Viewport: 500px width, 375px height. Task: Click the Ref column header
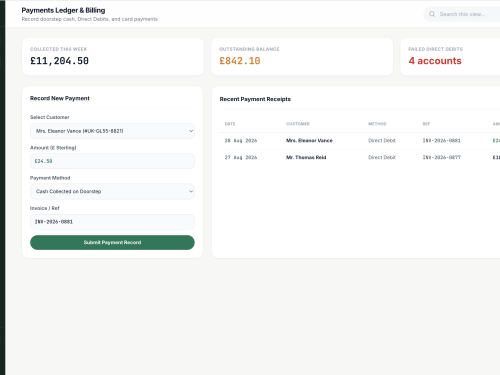coord(426,124)
